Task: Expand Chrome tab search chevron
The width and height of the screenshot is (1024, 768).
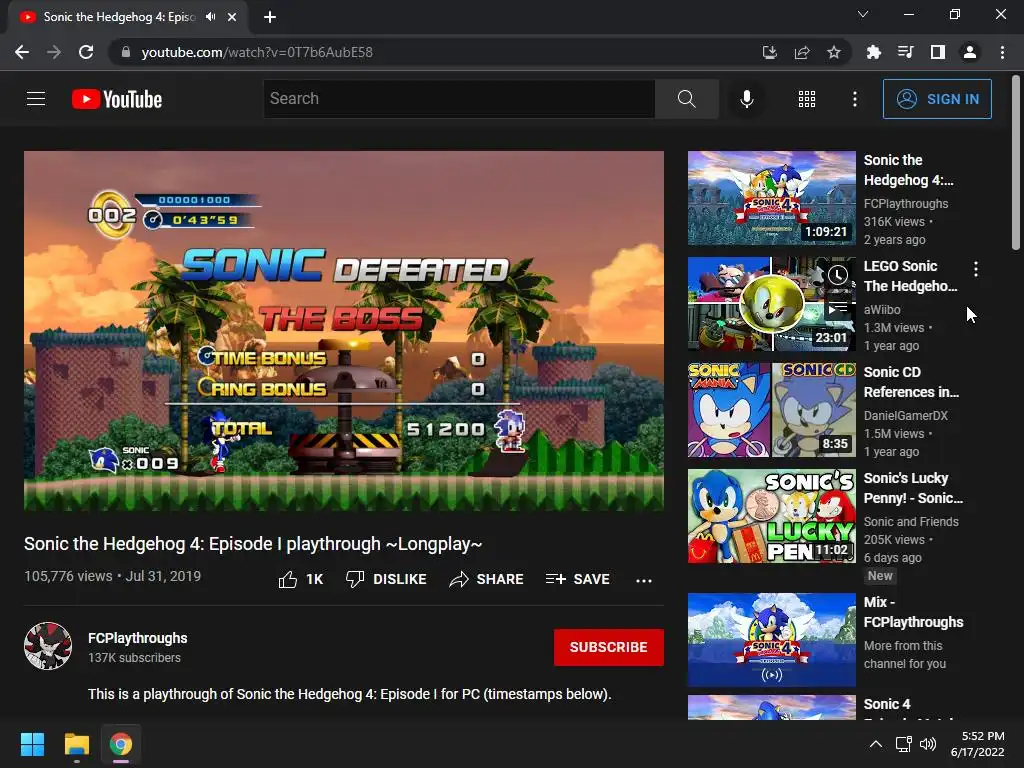Action: pos(863,14)
